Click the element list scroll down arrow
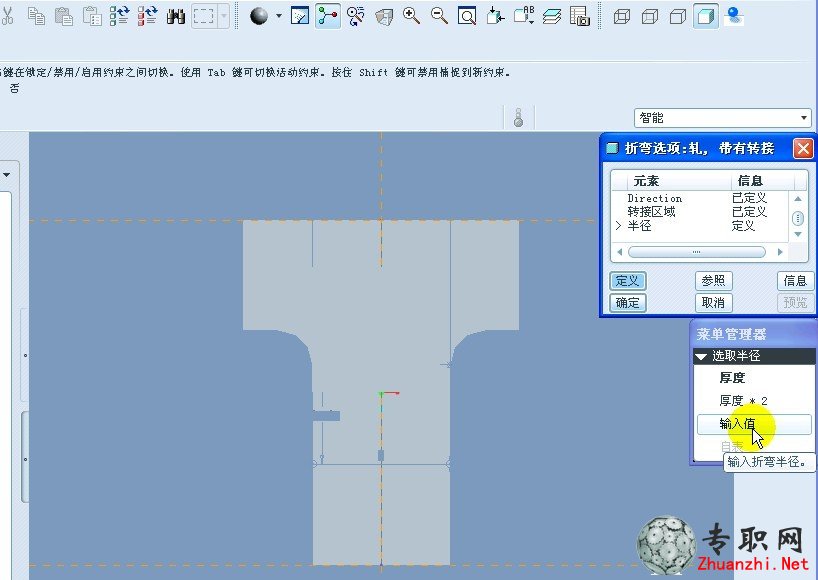 (x=798, y=235)
